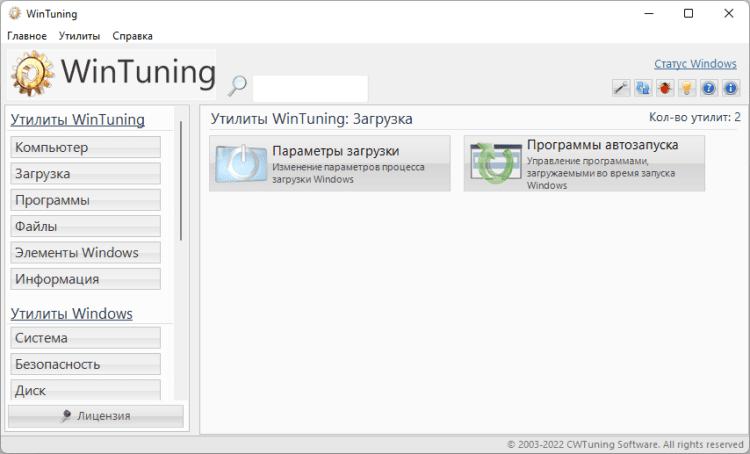
Task: Open the Справка menu
Action: coord(132,36)
